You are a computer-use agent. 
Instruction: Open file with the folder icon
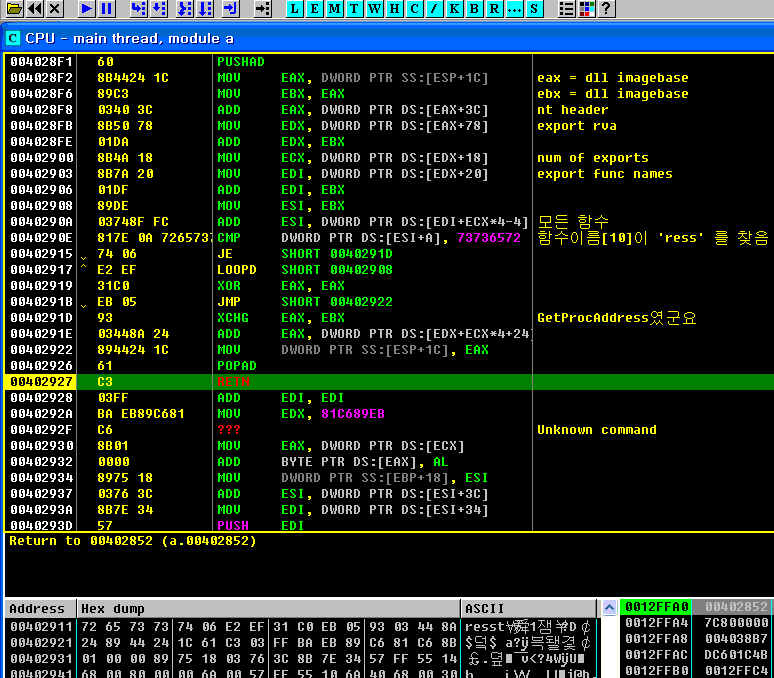(x=14, y=8)
